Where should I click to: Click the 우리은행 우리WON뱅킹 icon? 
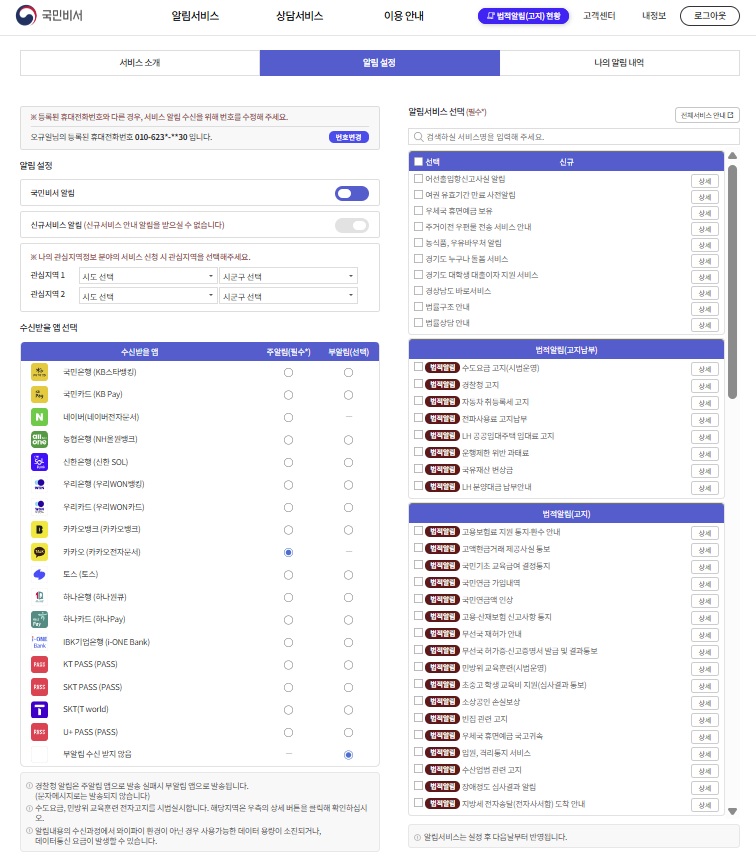click(x=39, y=484)
